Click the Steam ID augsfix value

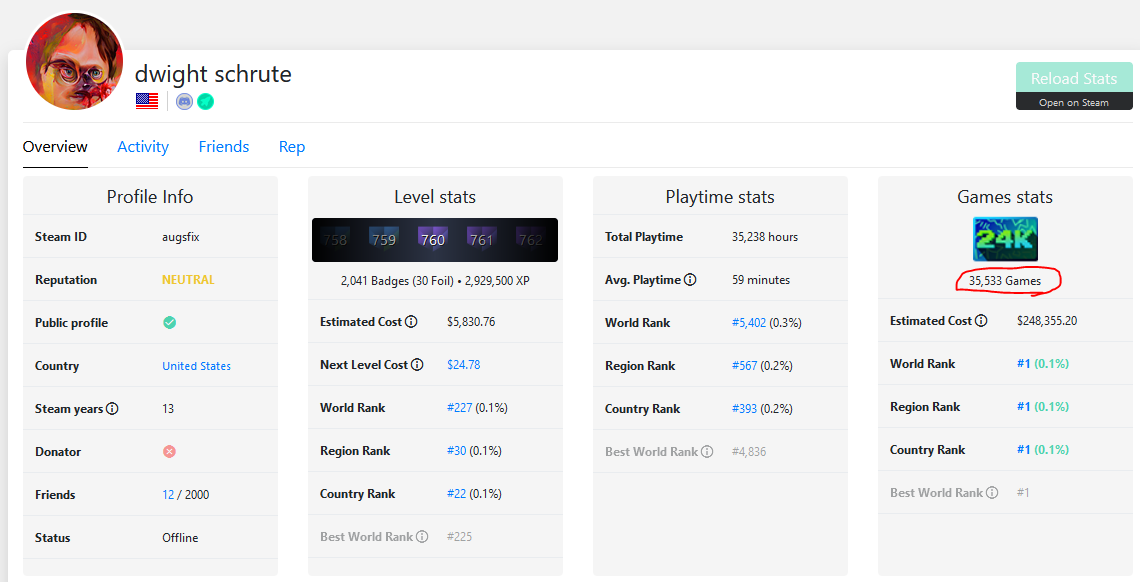180,237
